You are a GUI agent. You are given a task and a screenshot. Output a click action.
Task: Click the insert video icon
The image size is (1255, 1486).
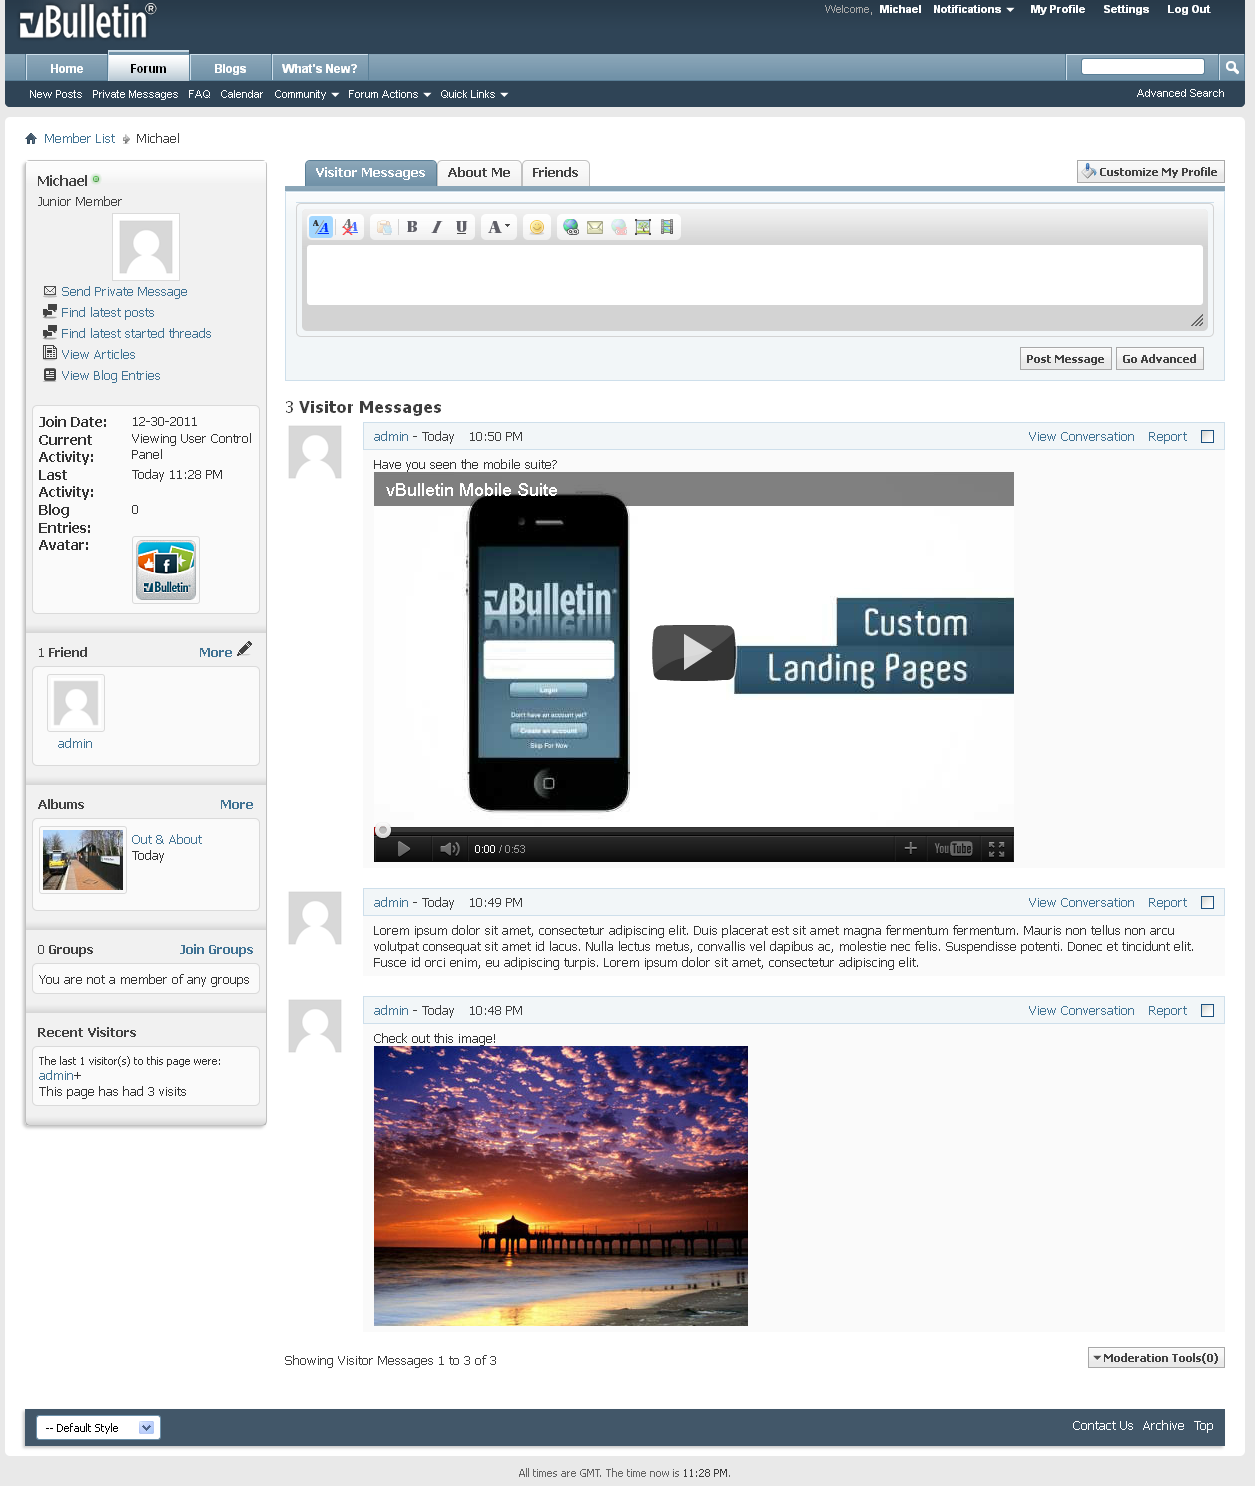pyautogui.click(x=667, y=227)
